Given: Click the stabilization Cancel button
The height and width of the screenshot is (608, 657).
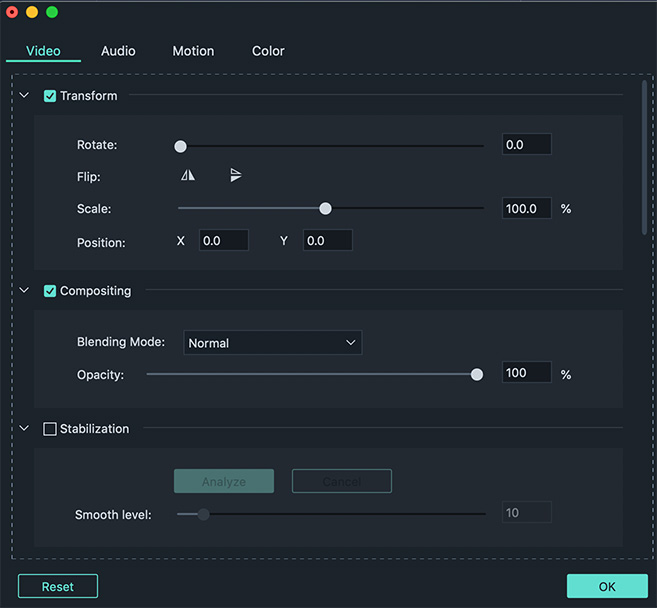Looking at the screenshot, I should click(x=342, y=481).
